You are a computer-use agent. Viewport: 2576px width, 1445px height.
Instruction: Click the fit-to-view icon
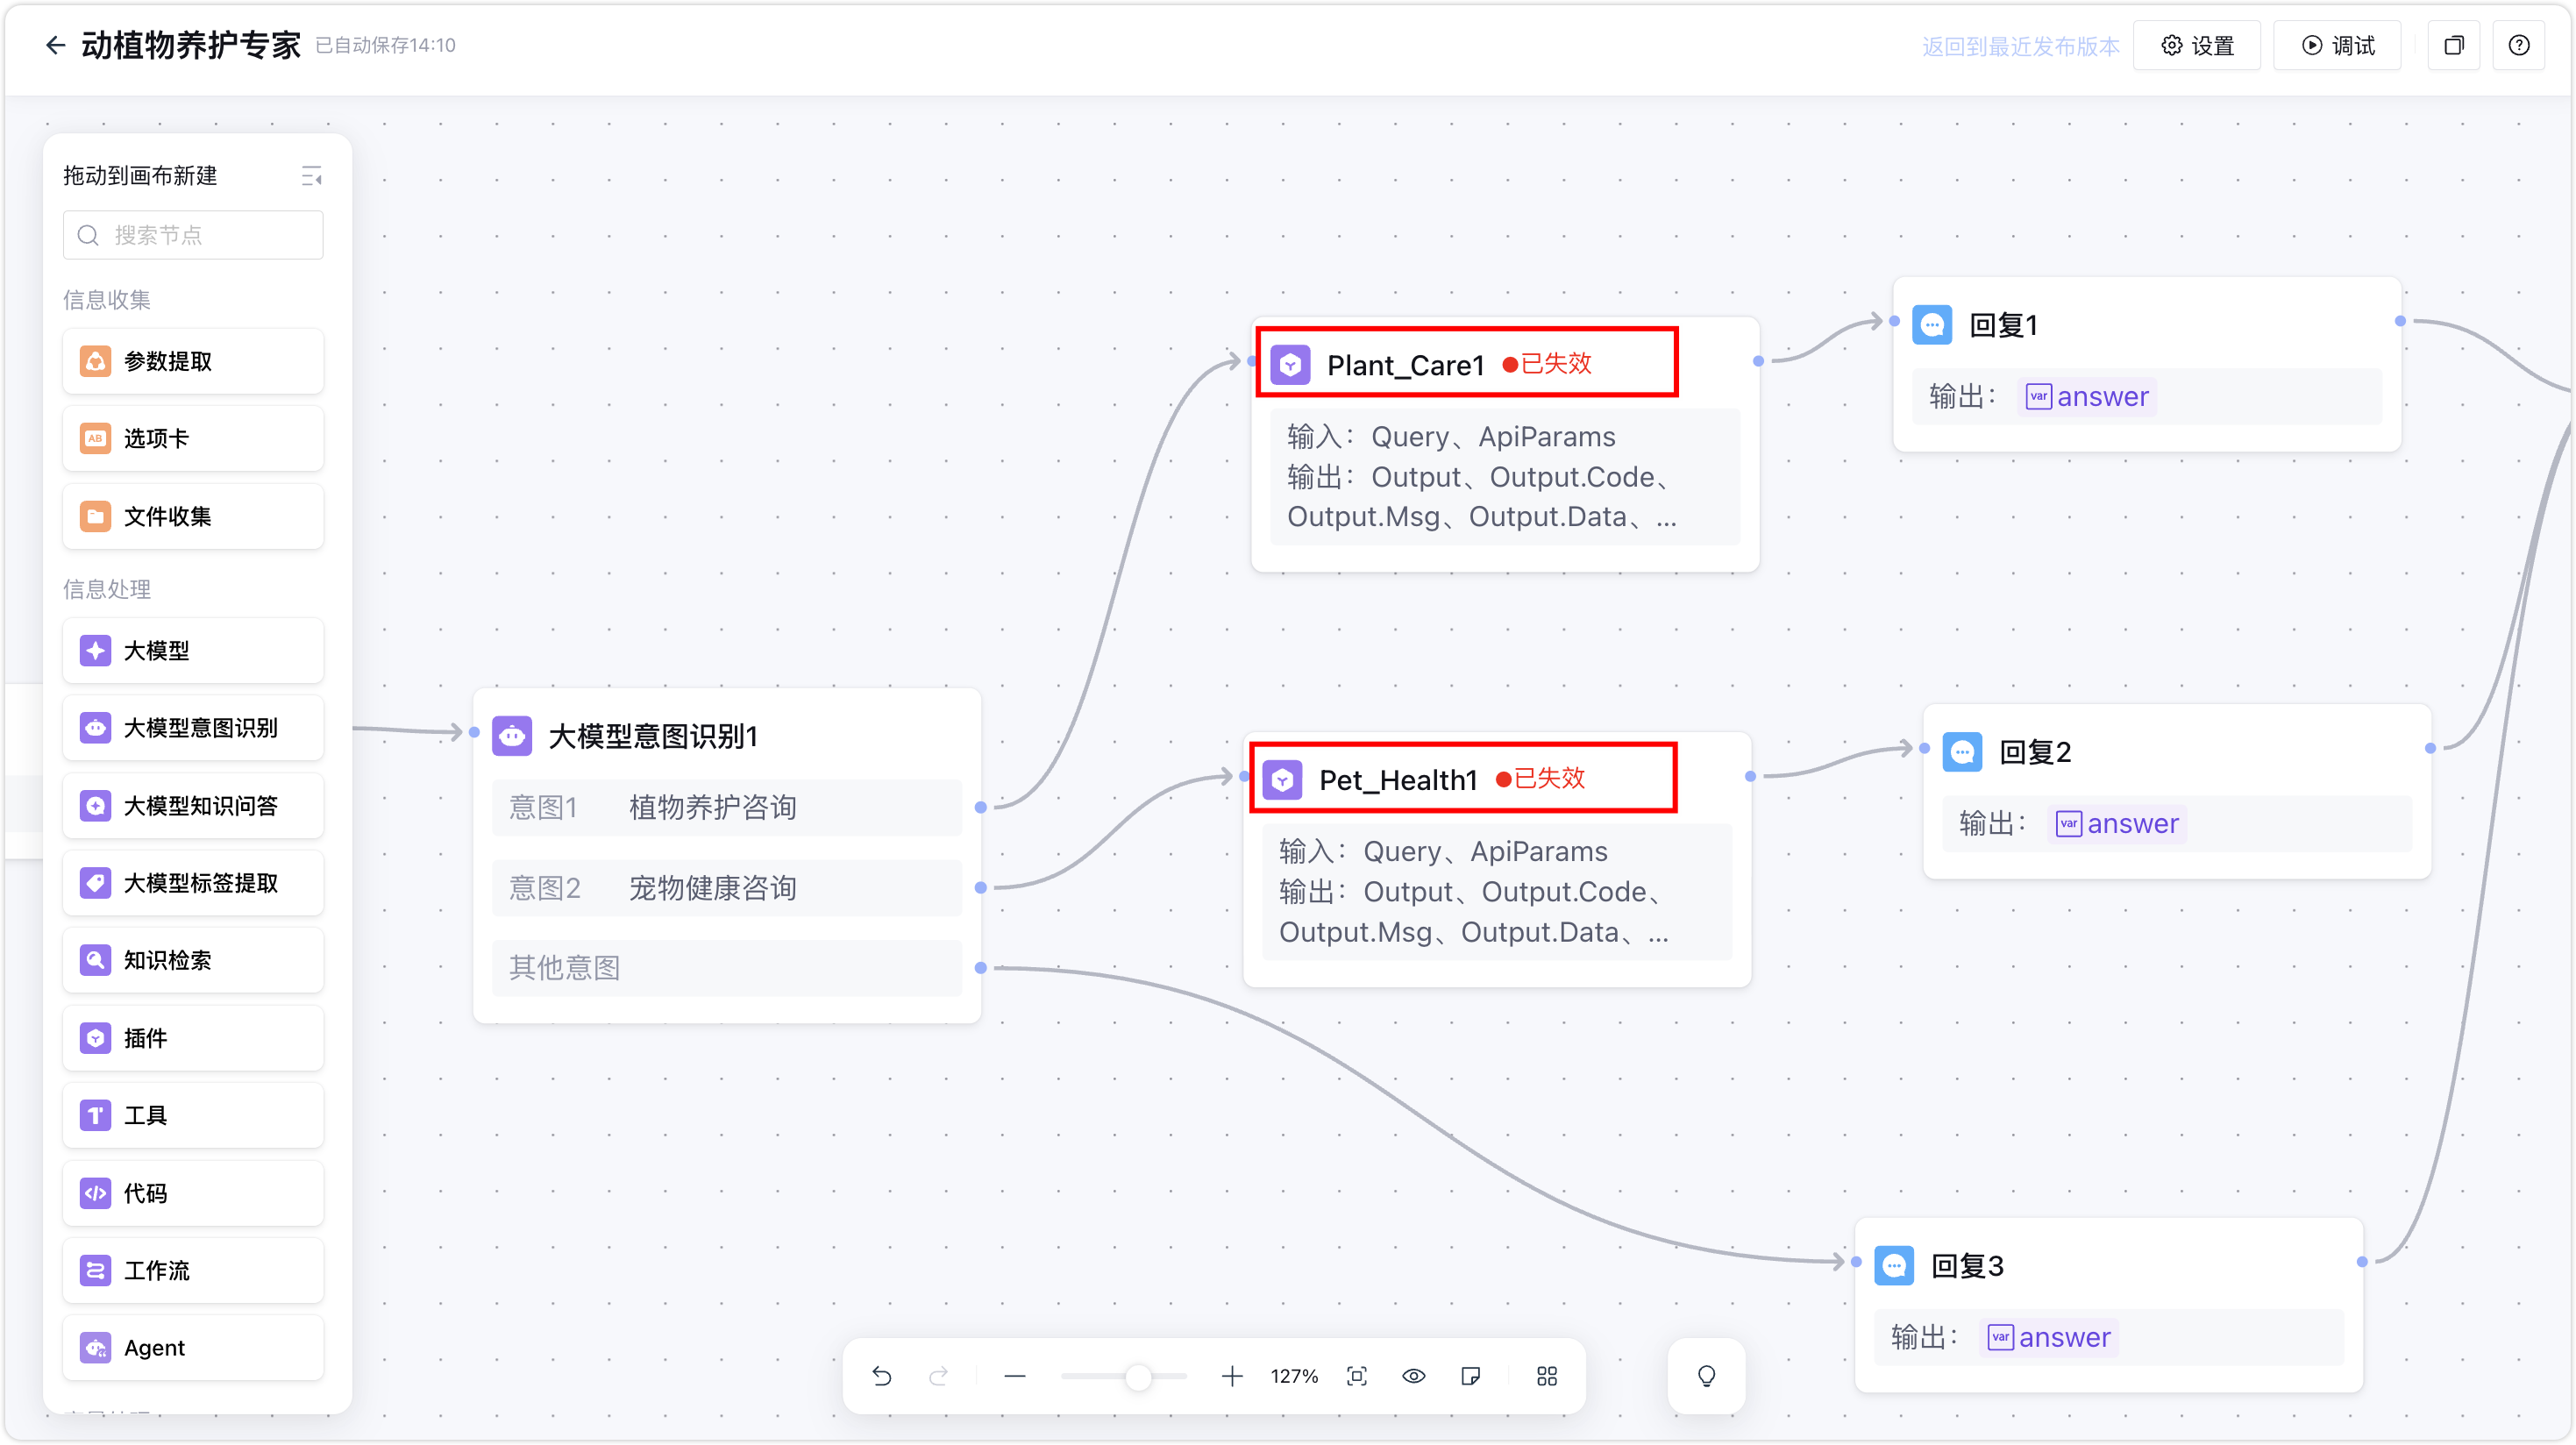tap(1357, 1376)
